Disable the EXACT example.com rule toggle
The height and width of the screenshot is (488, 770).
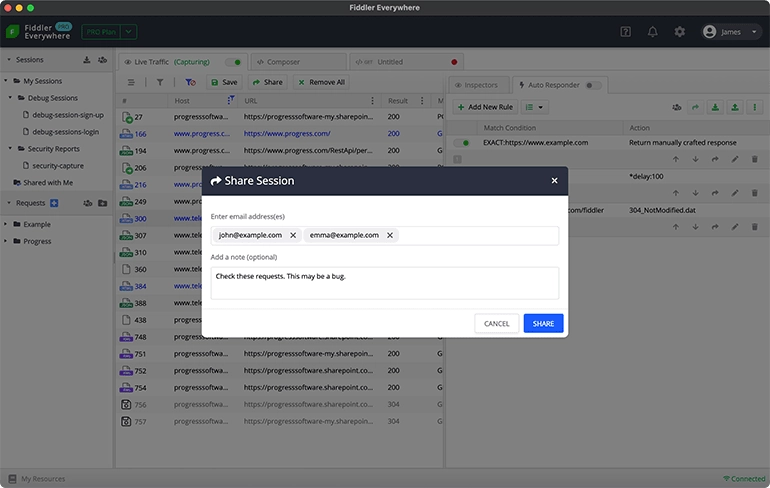(461, 142)
